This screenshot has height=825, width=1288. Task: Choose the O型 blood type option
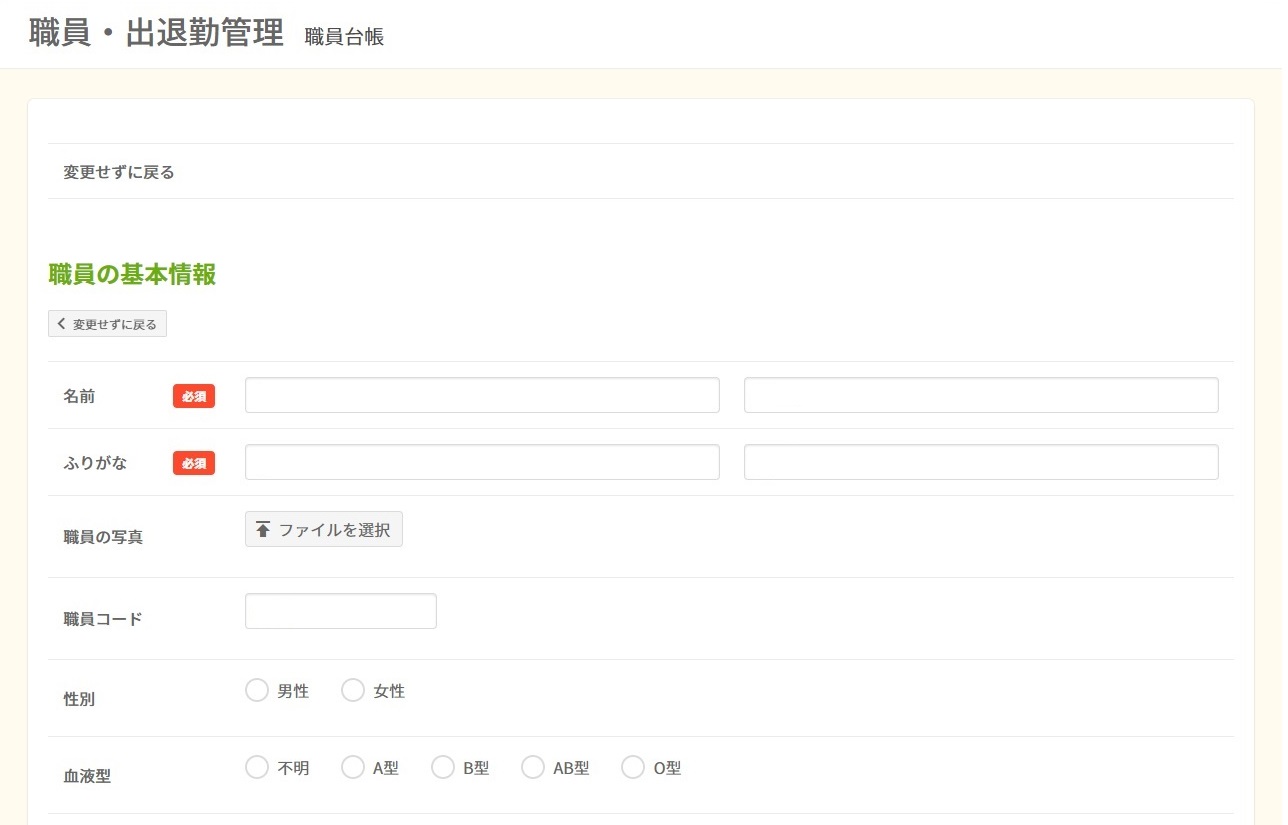633,768
